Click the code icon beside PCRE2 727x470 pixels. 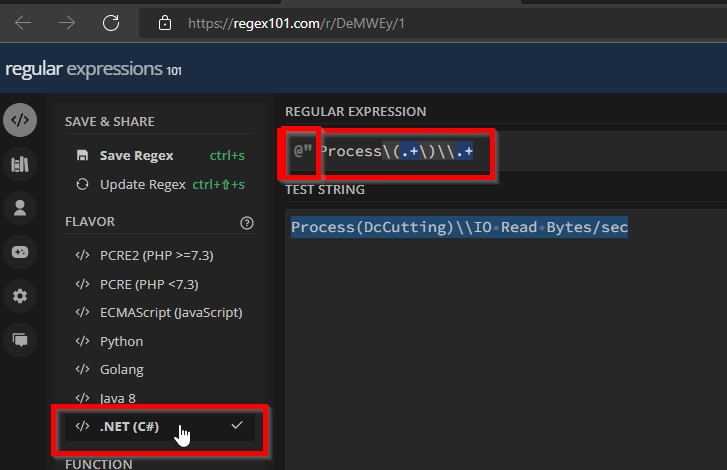click(x=83, y=255)
